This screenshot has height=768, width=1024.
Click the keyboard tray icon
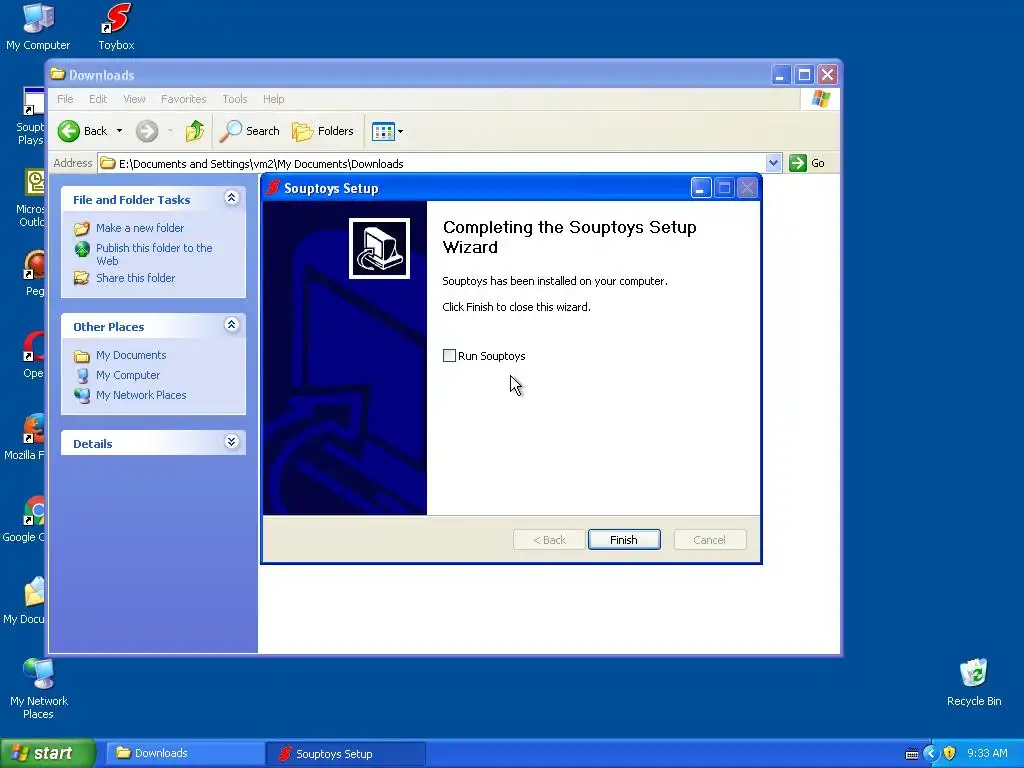pos(912,754)
